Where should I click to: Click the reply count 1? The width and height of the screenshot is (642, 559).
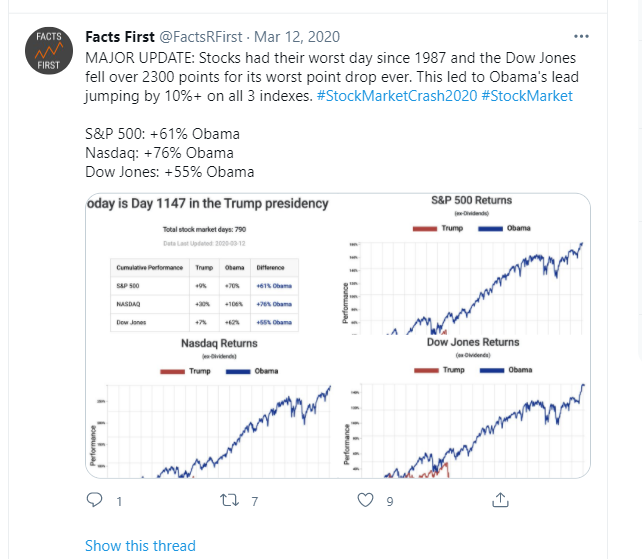[119, 501]
